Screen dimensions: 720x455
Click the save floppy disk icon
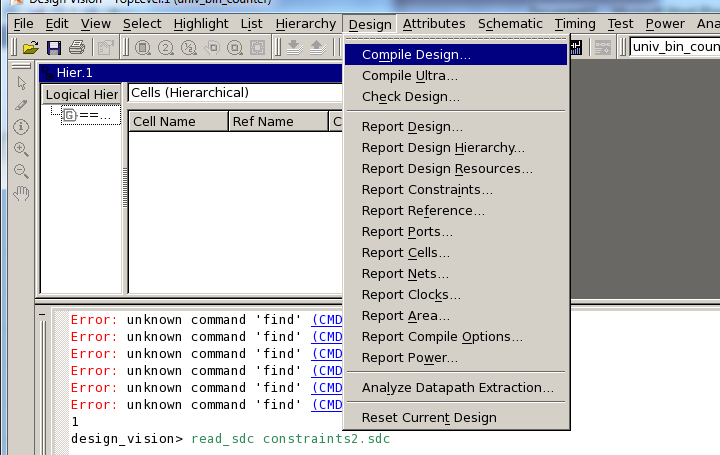click(x=54, y=47)
